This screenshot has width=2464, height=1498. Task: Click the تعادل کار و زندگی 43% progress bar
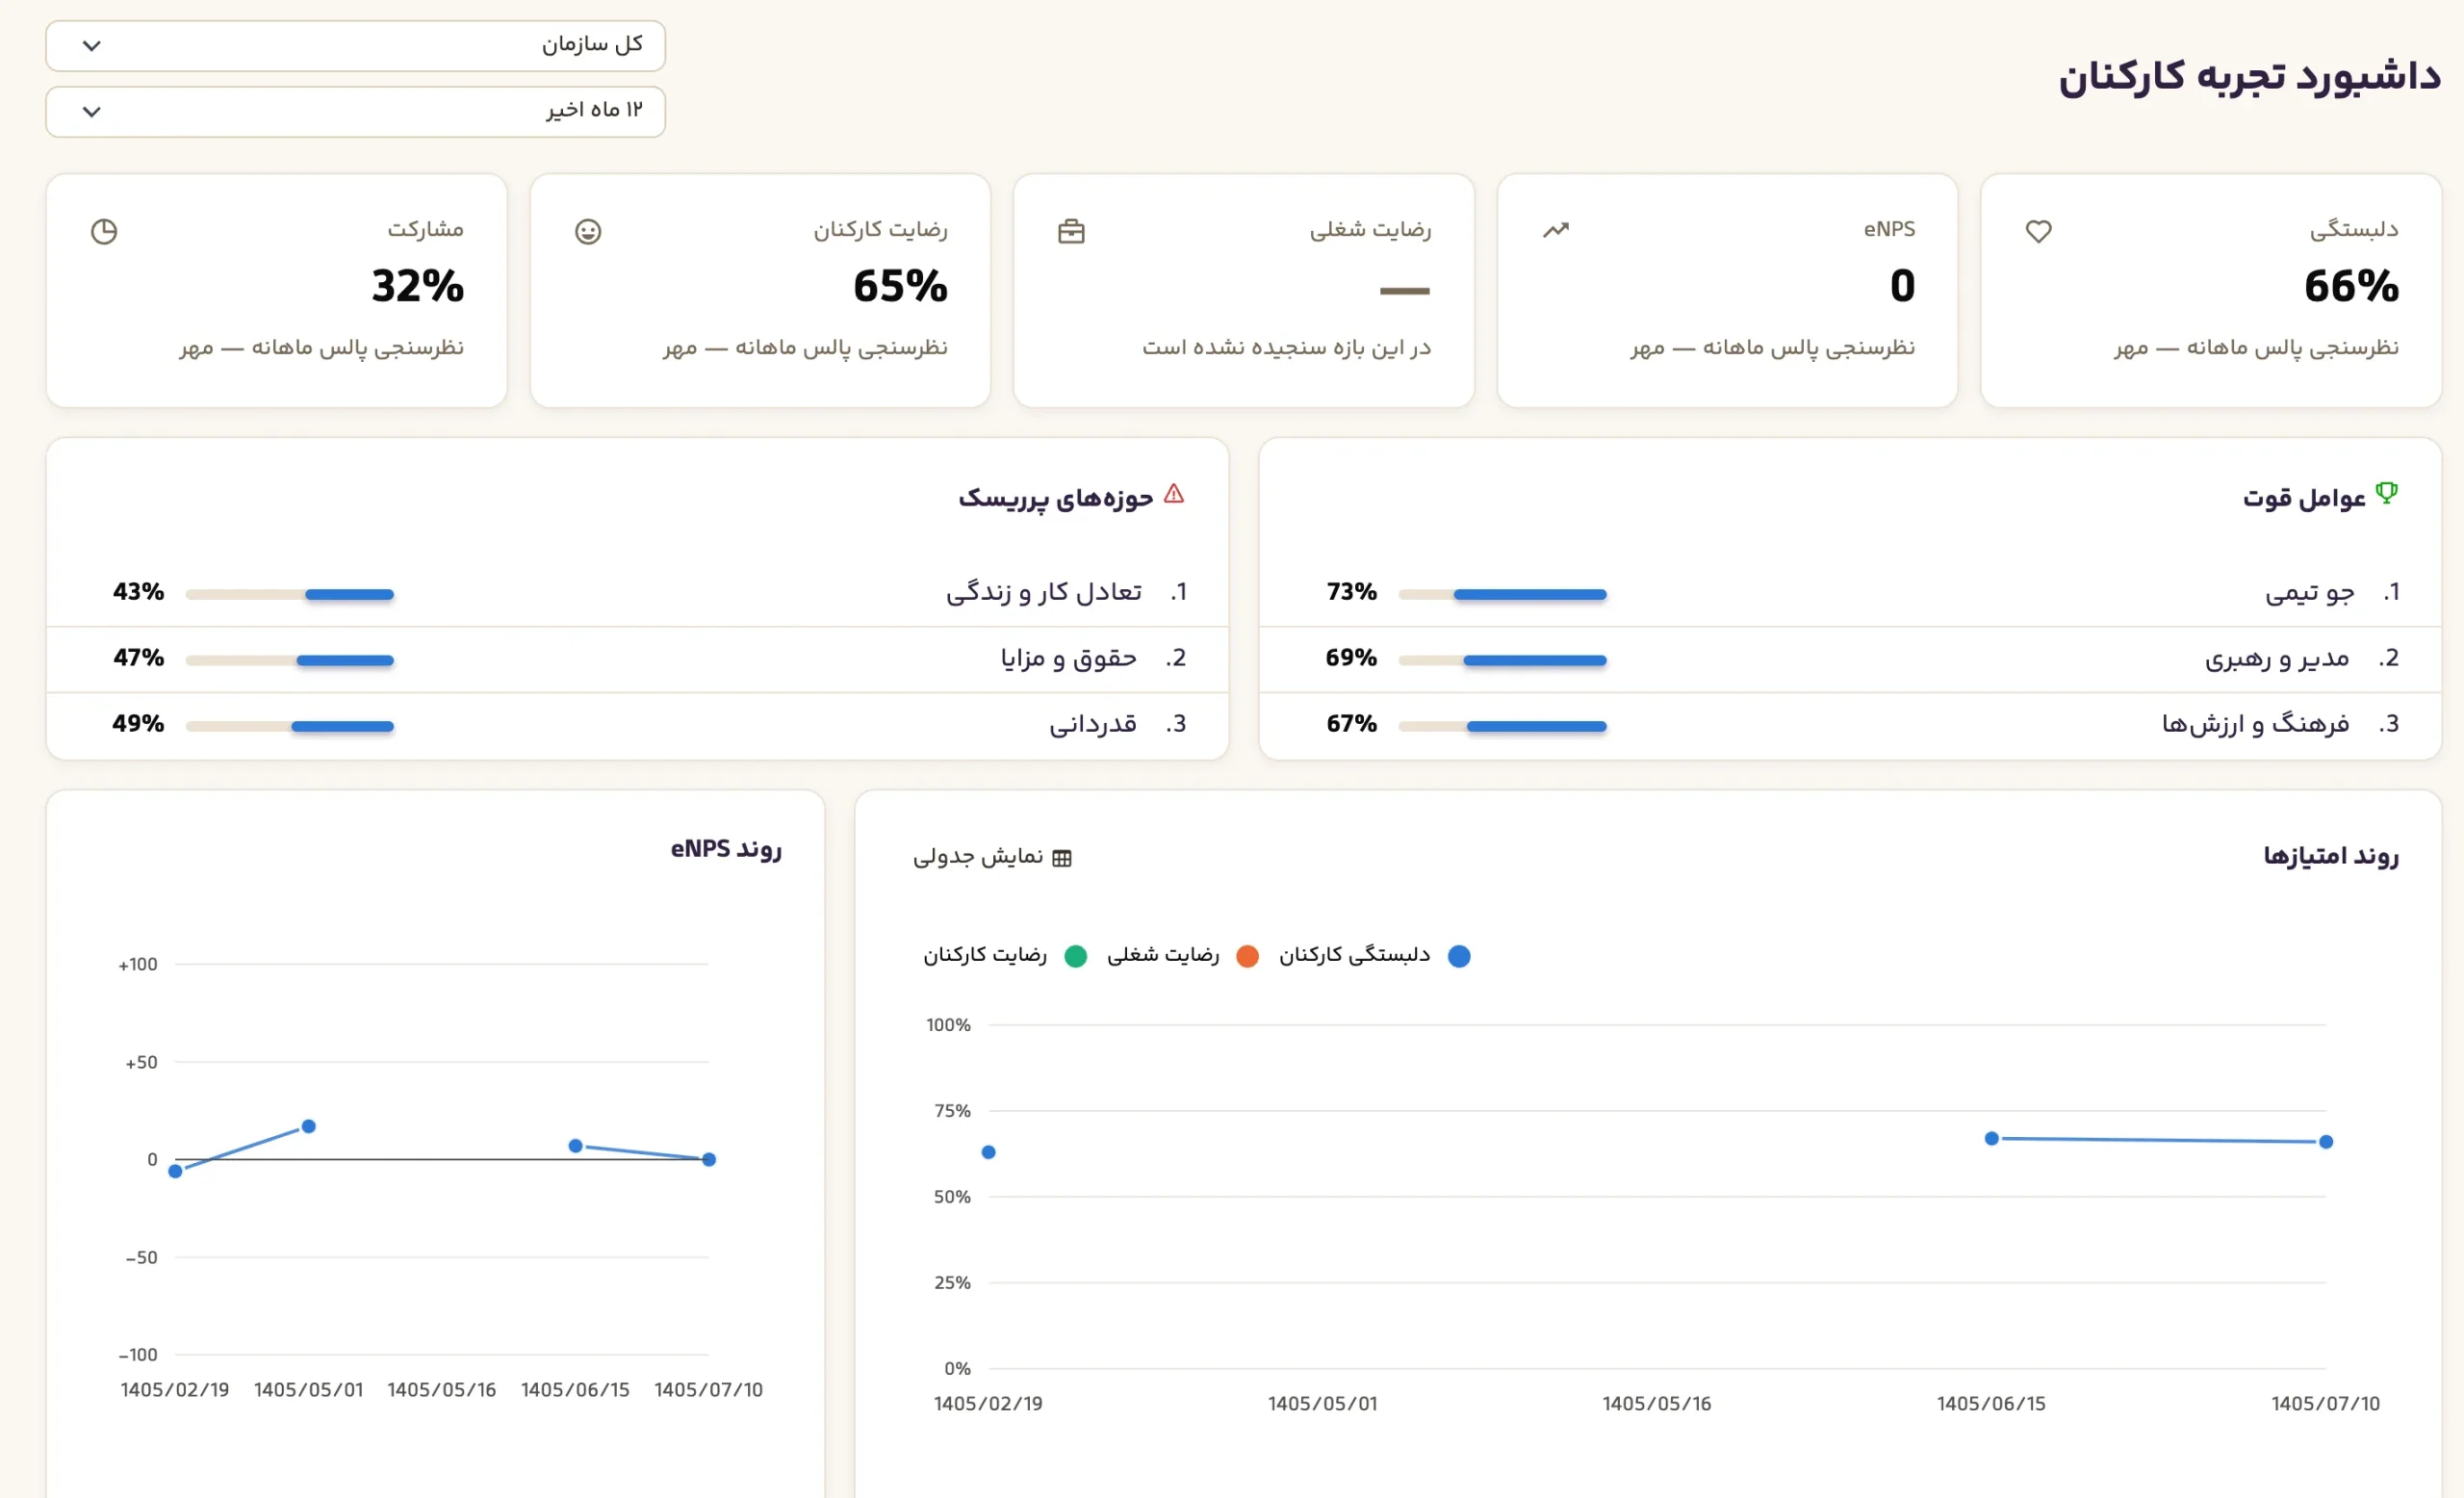coord(290,594)
